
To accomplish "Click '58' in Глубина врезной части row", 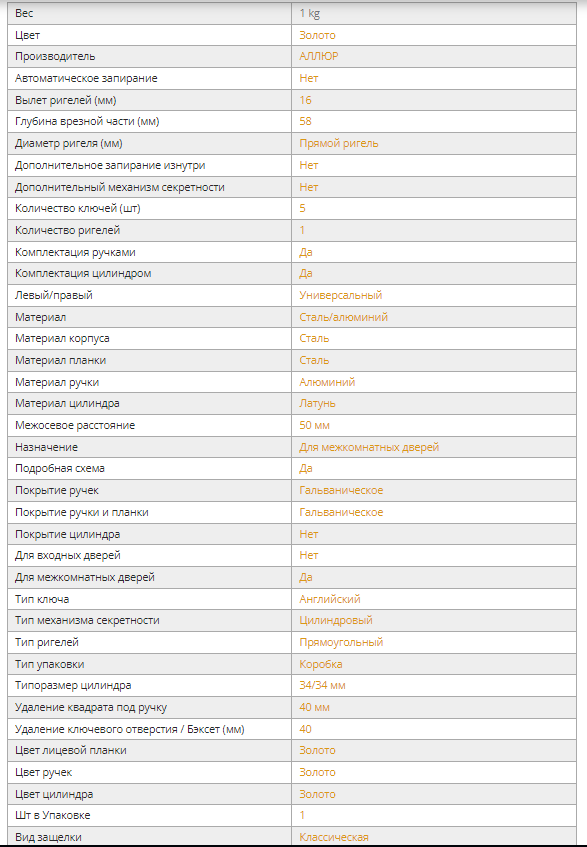I will coord(305,122).
